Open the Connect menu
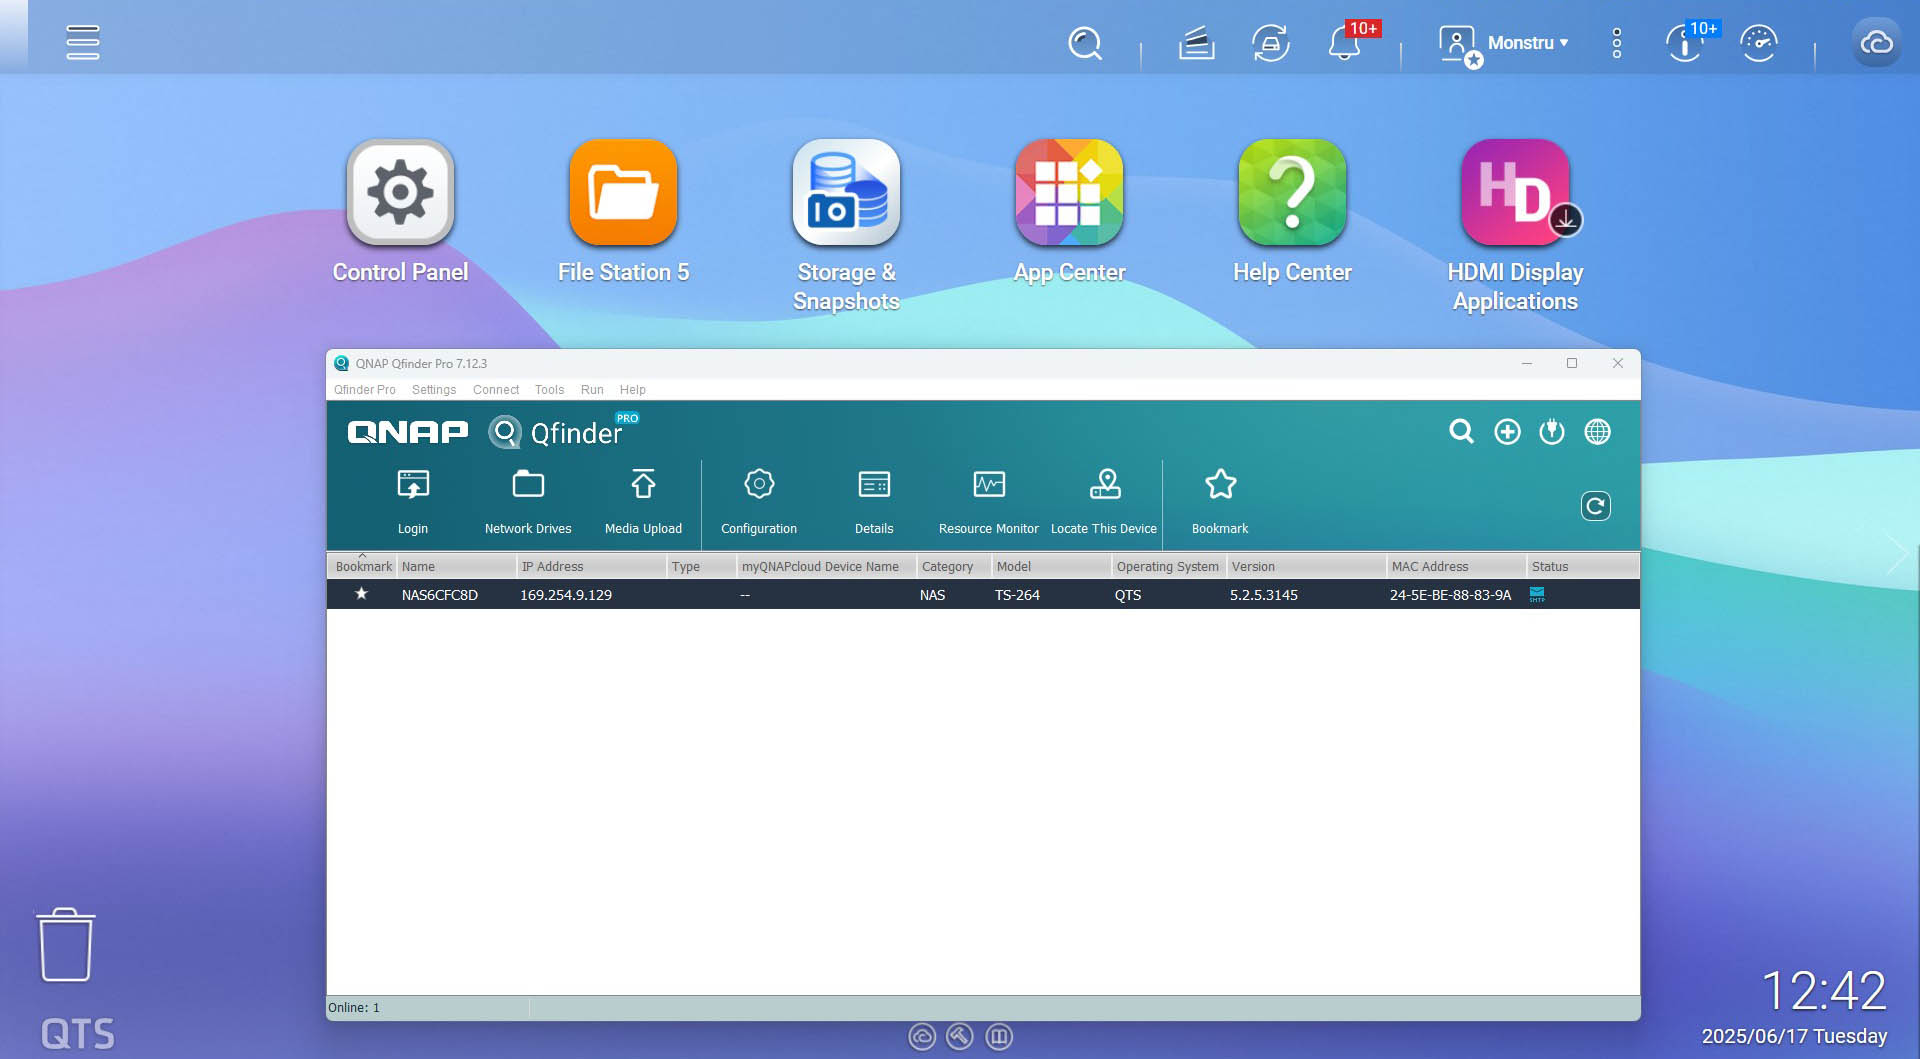The height and width of the screenshot is (1059, 1920). [496, 390]
